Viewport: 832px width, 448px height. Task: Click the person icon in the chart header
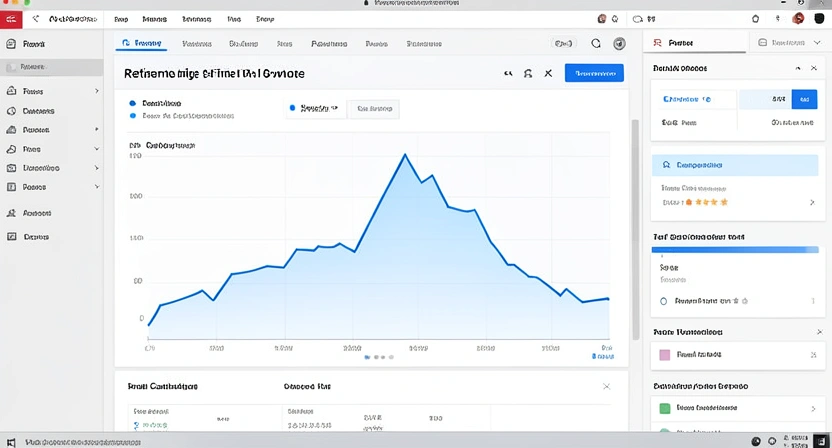pos(527,73)
